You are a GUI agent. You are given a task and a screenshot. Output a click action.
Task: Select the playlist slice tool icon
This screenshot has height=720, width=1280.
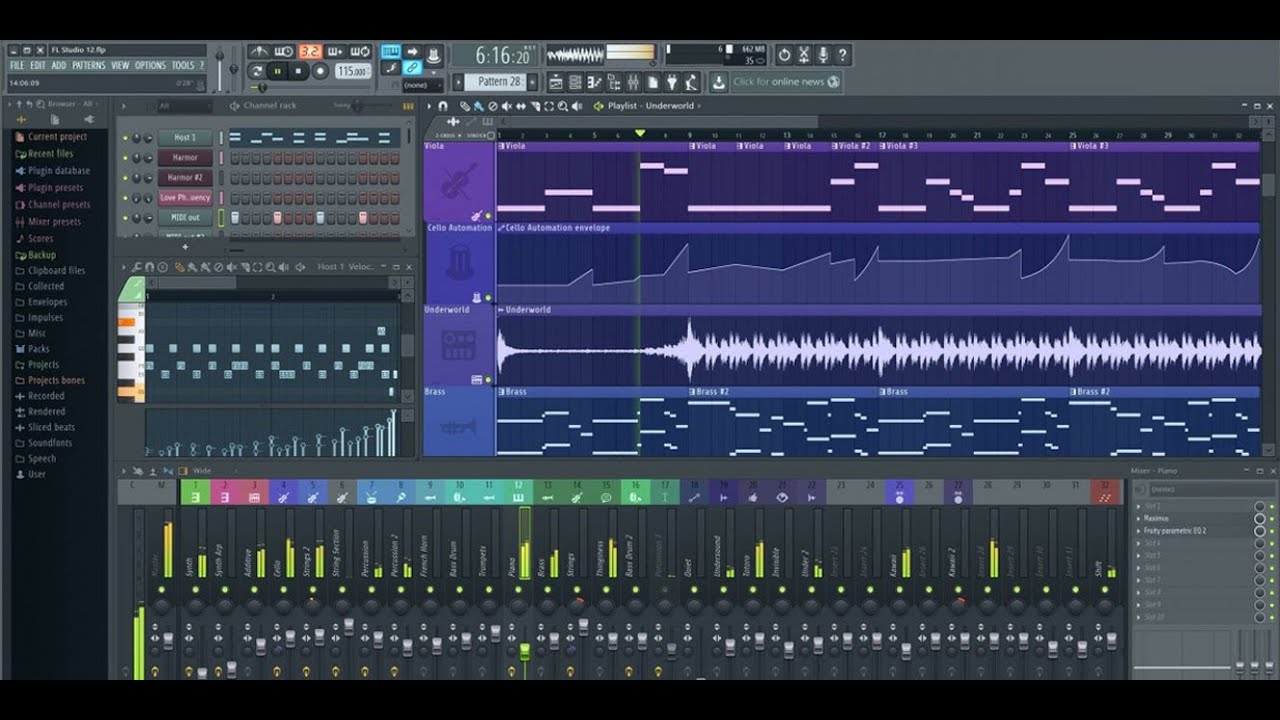[x=535, y=105]
